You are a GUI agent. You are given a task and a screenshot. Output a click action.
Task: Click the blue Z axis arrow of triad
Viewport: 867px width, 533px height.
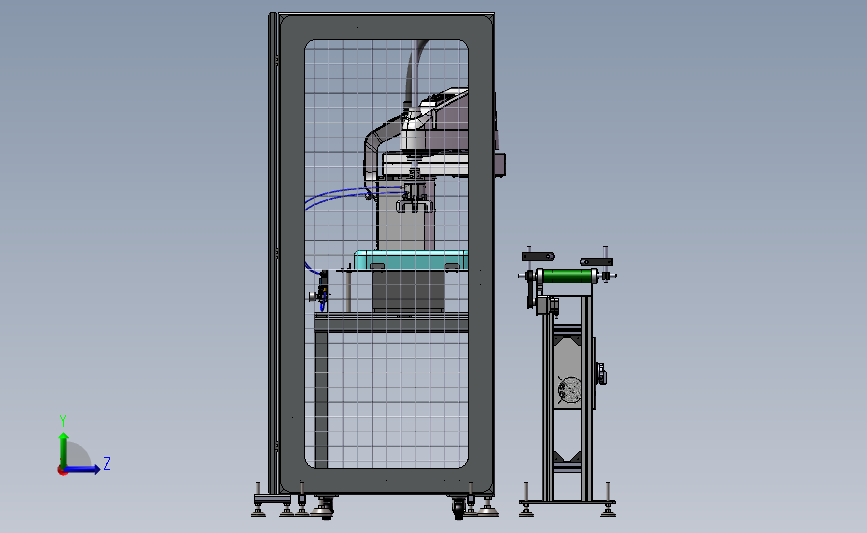(83, 469)
